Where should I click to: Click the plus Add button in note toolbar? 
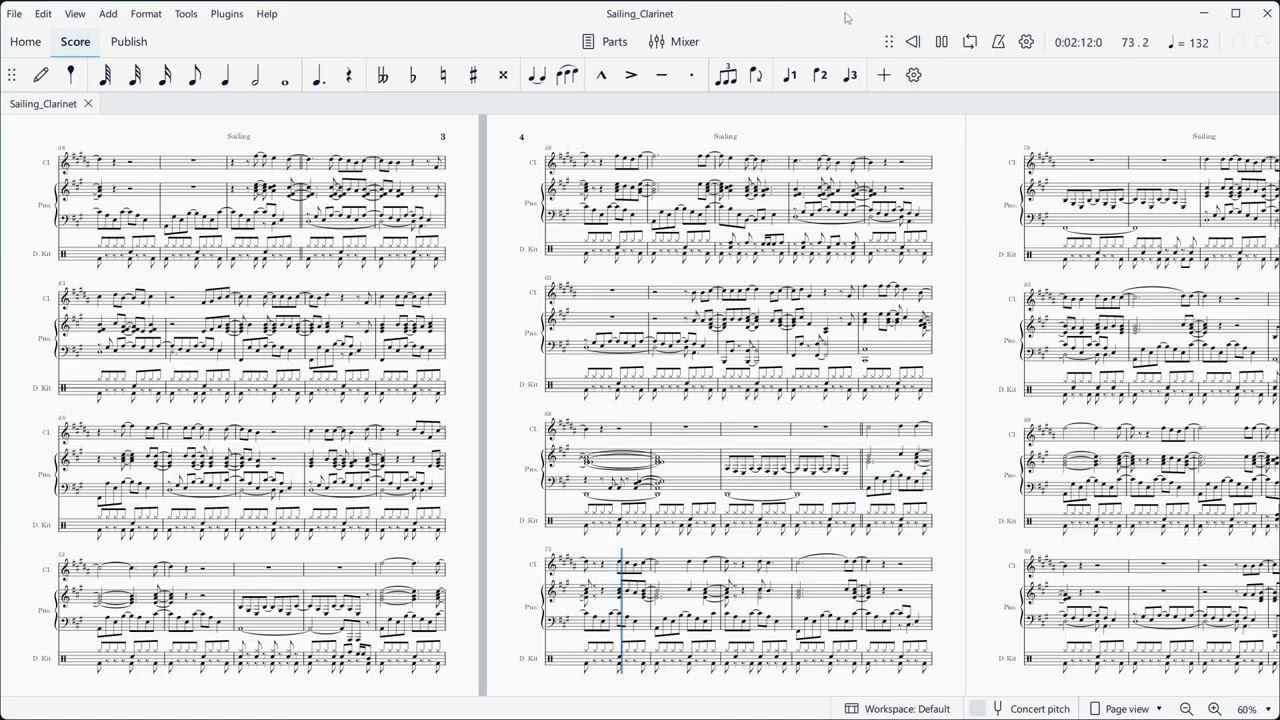[x=884, y=75]
